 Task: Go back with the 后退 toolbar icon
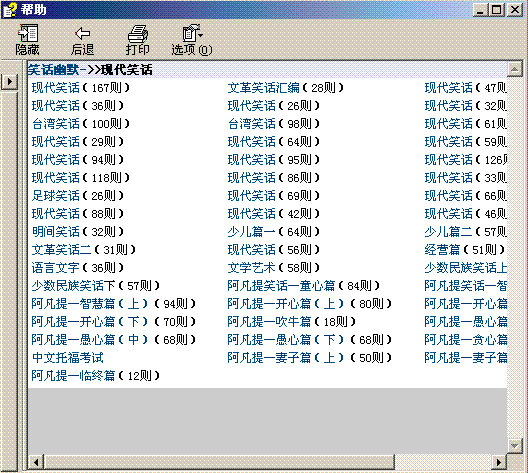coord(82,40)
